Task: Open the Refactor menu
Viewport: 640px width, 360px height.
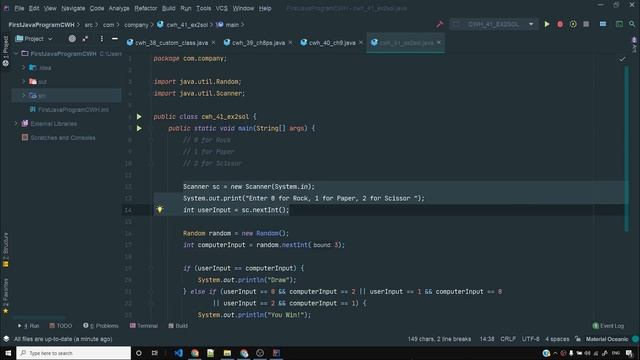Action: click(x=145, y=8)
